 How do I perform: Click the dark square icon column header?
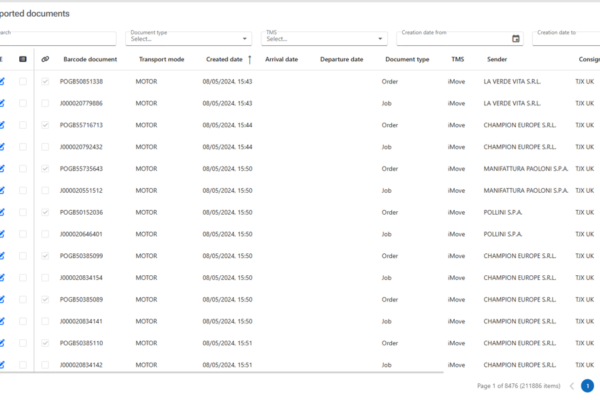tap(23, 59)
